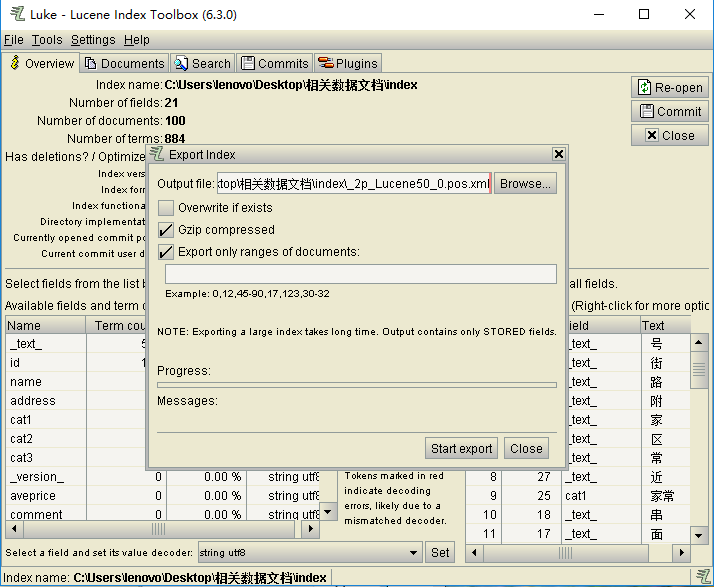
Task: Click the fields table horizontal scrollbar thumb
Action: pos(158,529)
